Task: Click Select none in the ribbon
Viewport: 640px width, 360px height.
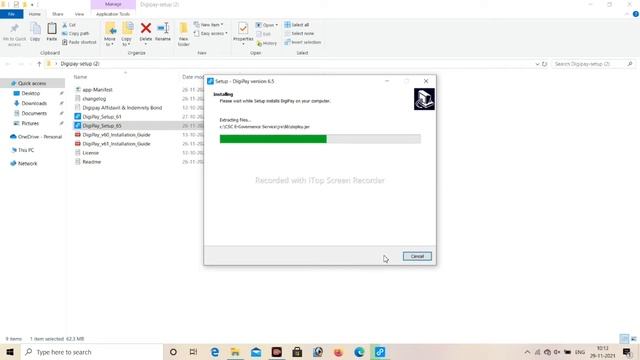Action: click(299, 33)
